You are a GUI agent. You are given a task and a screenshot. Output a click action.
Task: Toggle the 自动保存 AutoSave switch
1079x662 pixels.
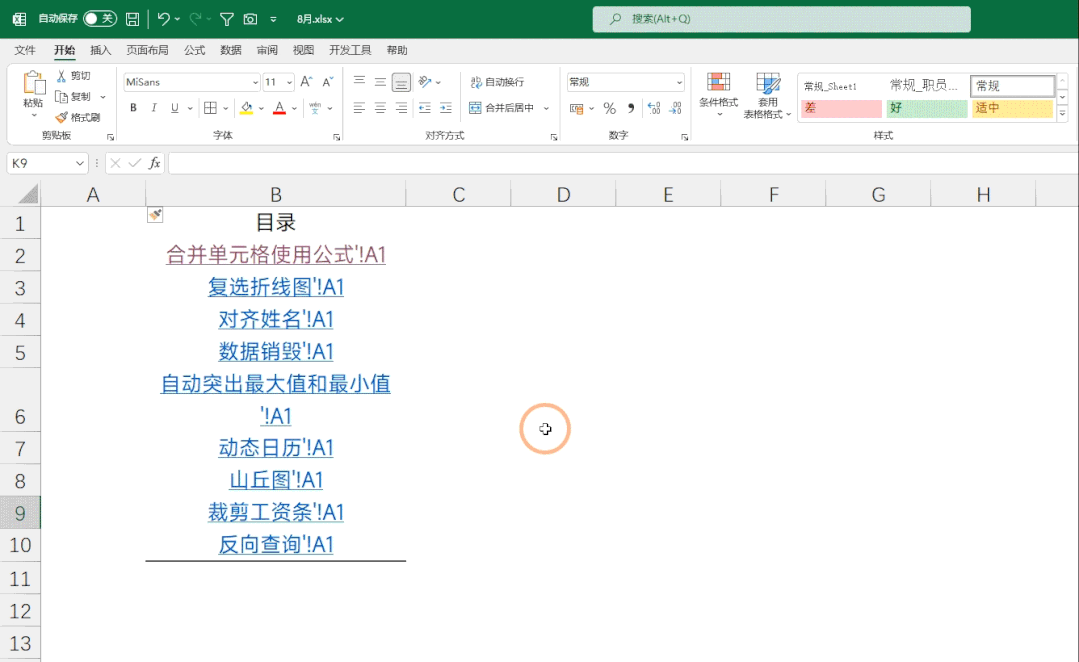[x=99, y=19]
